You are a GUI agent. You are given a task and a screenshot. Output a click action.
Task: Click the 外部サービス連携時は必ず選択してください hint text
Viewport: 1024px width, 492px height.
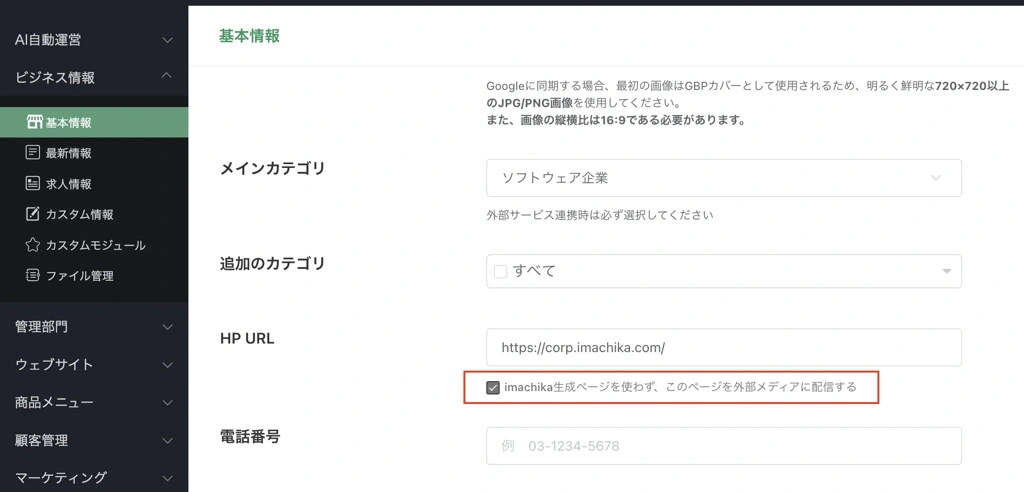click(600, 215)
